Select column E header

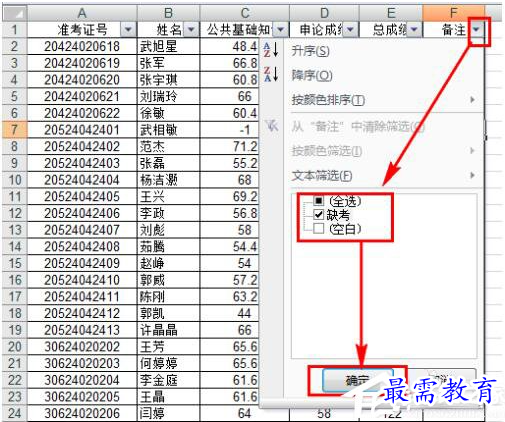(391, 13)
